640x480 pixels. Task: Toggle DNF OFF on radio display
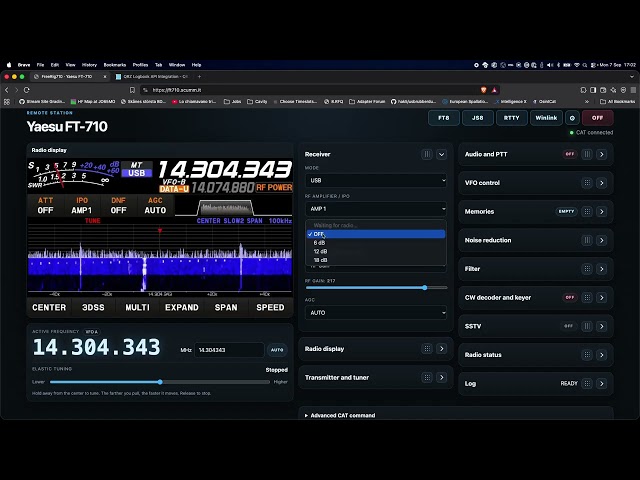(x=118, y=205)
